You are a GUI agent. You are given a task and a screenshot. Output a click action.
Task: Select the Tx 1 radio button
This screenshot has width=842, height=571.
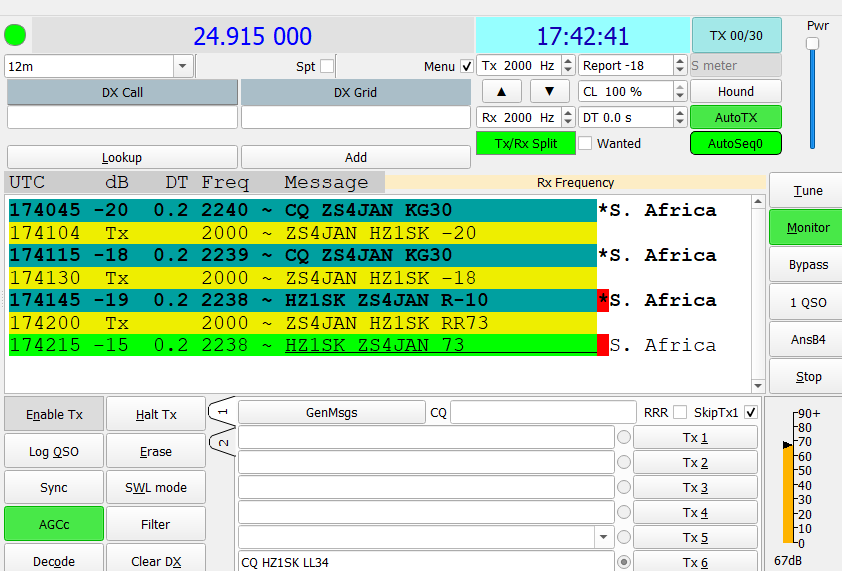click(x=623, y=437)
